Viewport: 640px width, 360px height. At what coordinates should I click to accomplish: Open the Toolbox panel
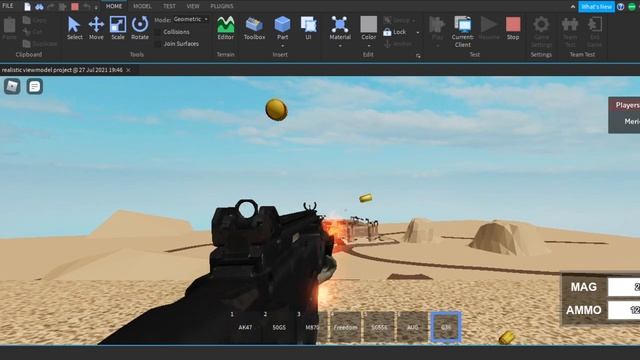pos(254,28)
